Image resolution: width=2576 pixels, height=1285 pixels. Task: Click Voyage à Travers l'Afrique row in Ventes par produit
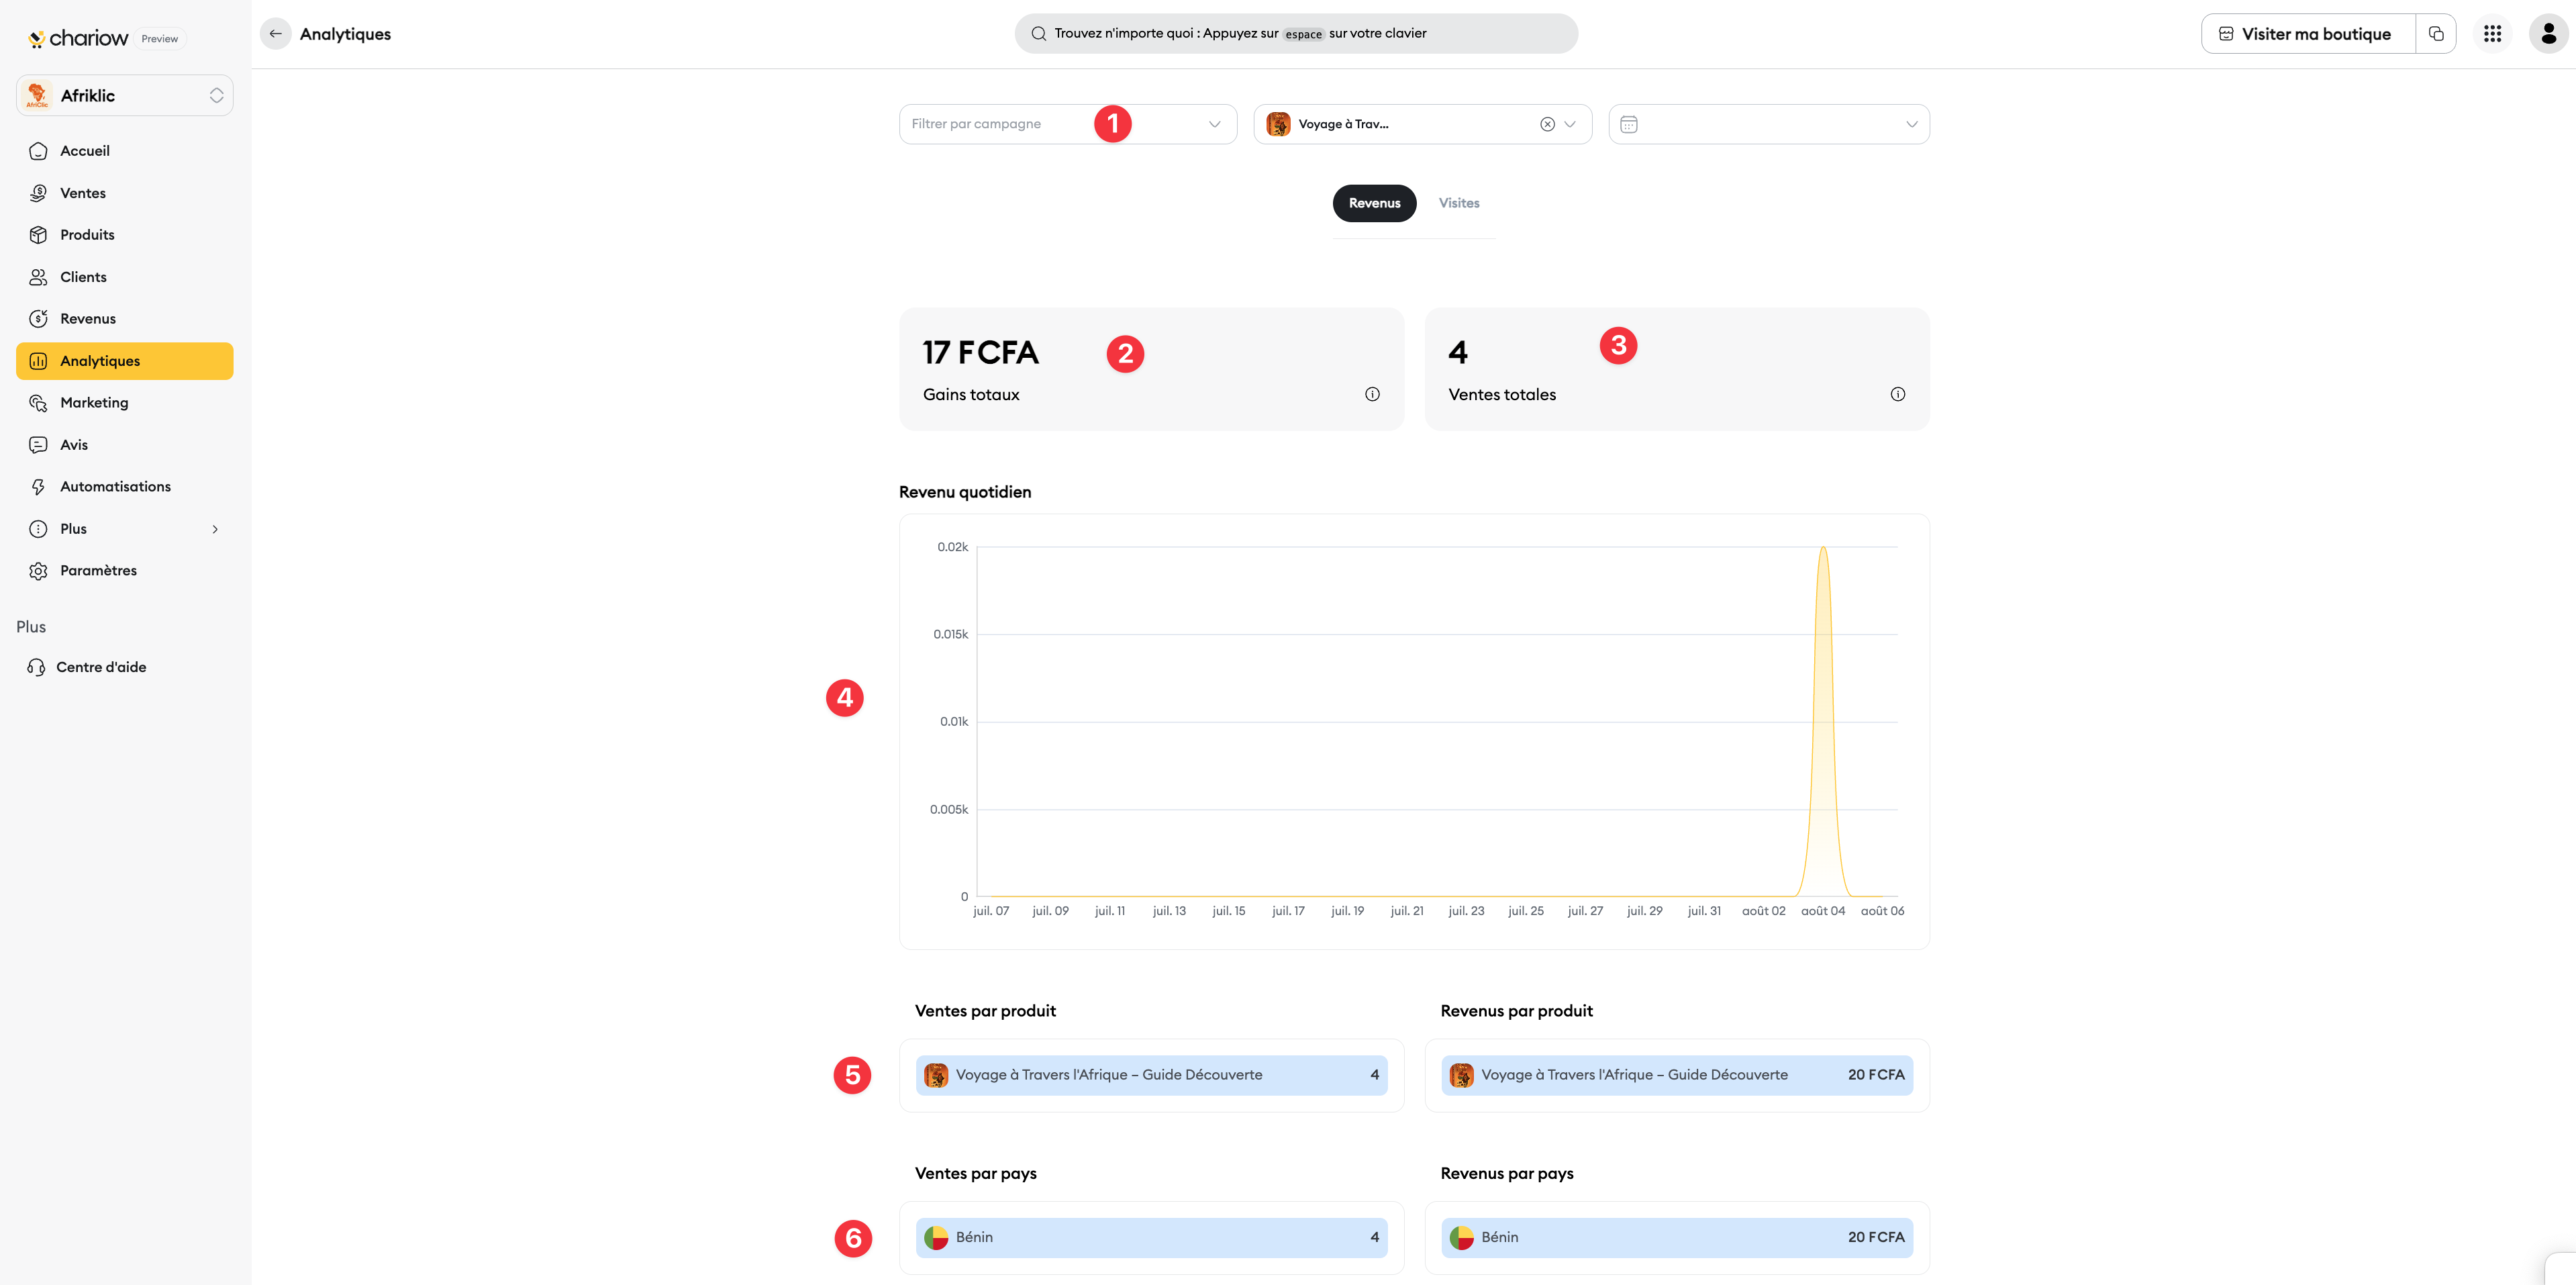pos(1151,1075)
